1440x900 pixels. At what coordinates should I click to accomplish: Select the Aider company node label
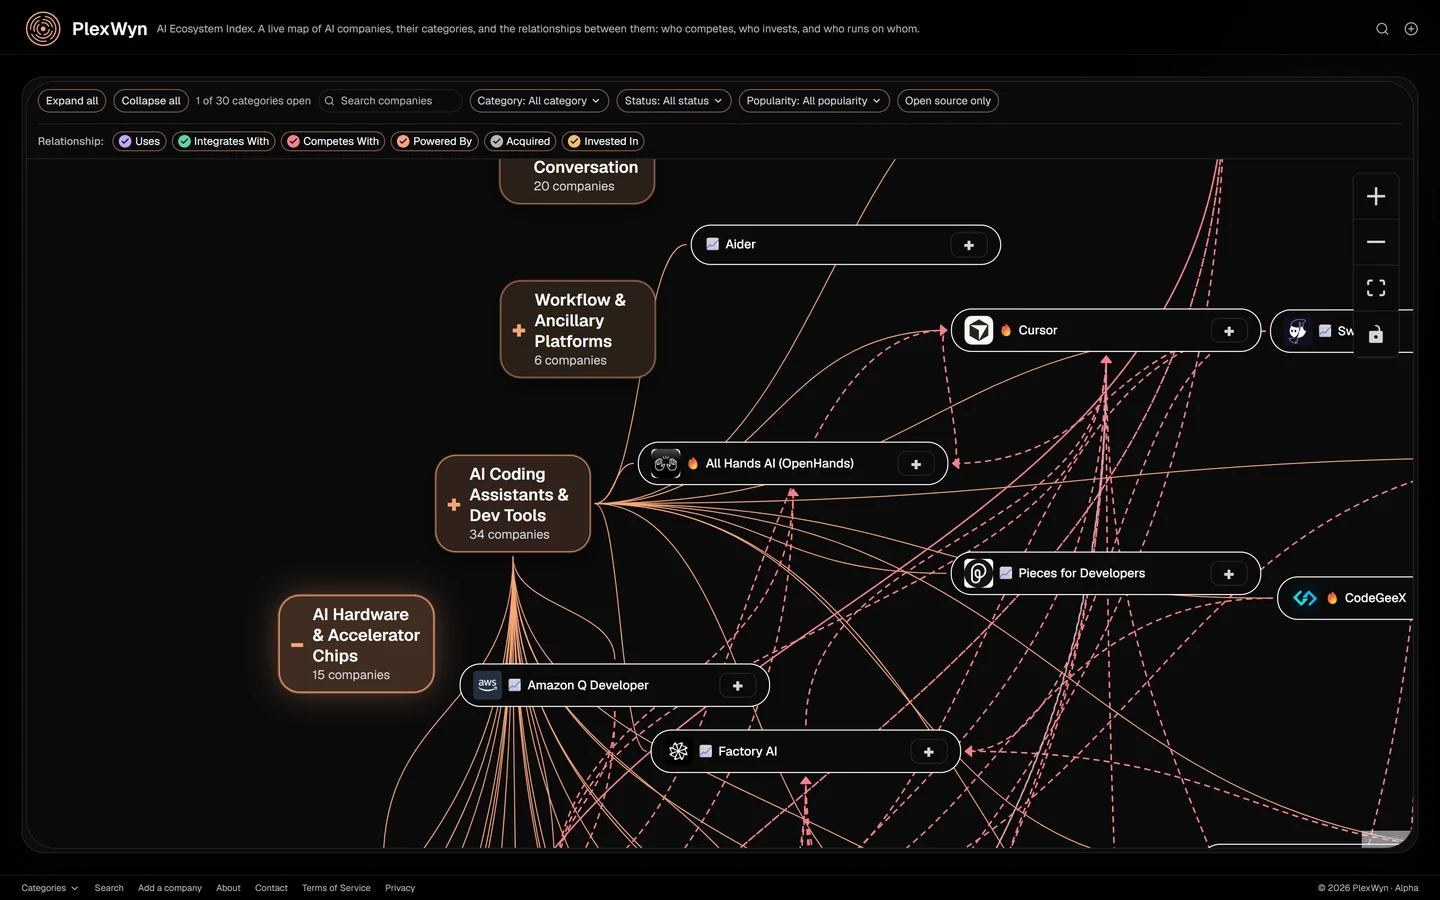[x=740, y=244]
